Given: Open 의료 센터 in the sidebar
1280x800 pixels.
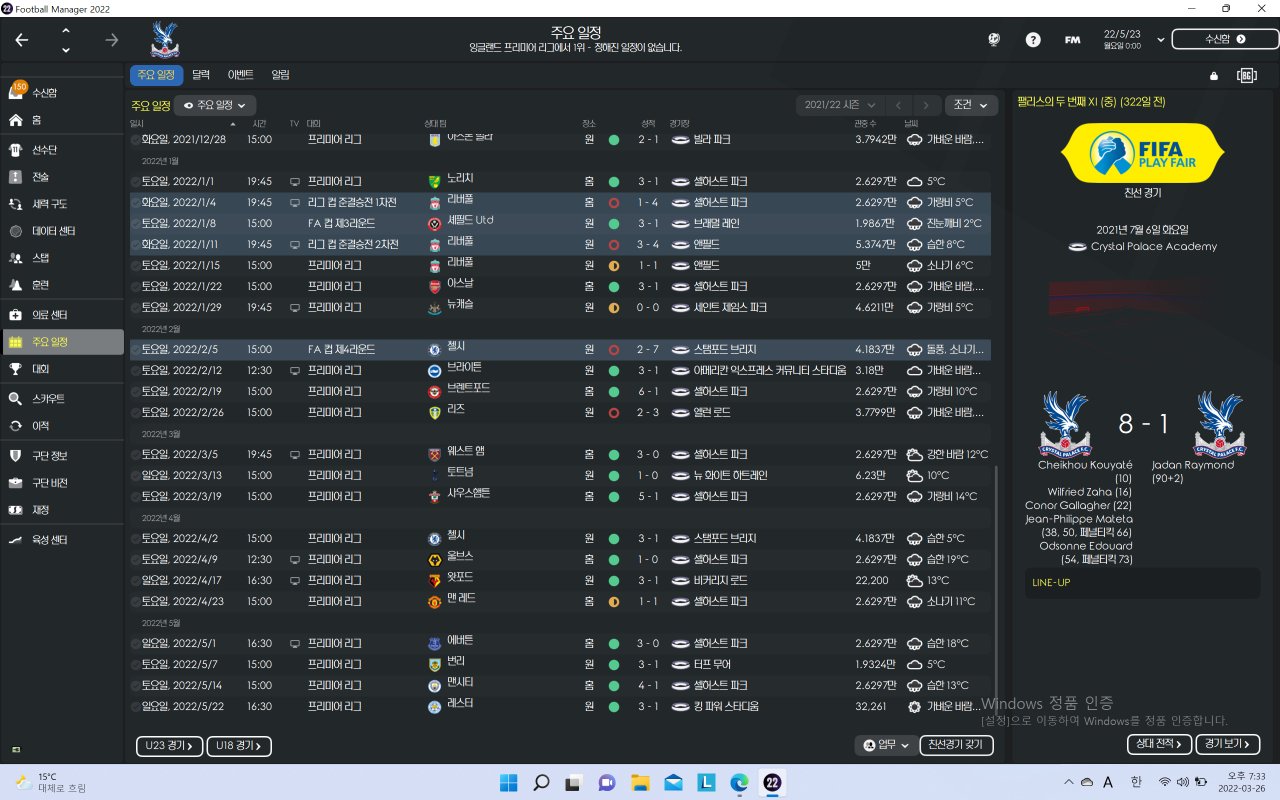Looking at the screenshot, I should point(62,315).
